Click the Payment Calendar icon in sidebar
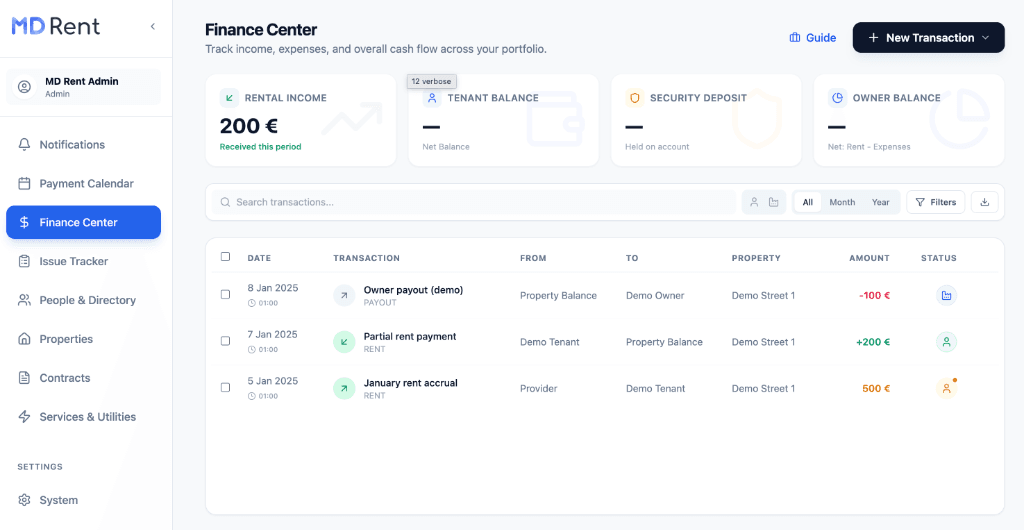The width and height of the screenshot is (1024, 530). (x=24, y=183)
